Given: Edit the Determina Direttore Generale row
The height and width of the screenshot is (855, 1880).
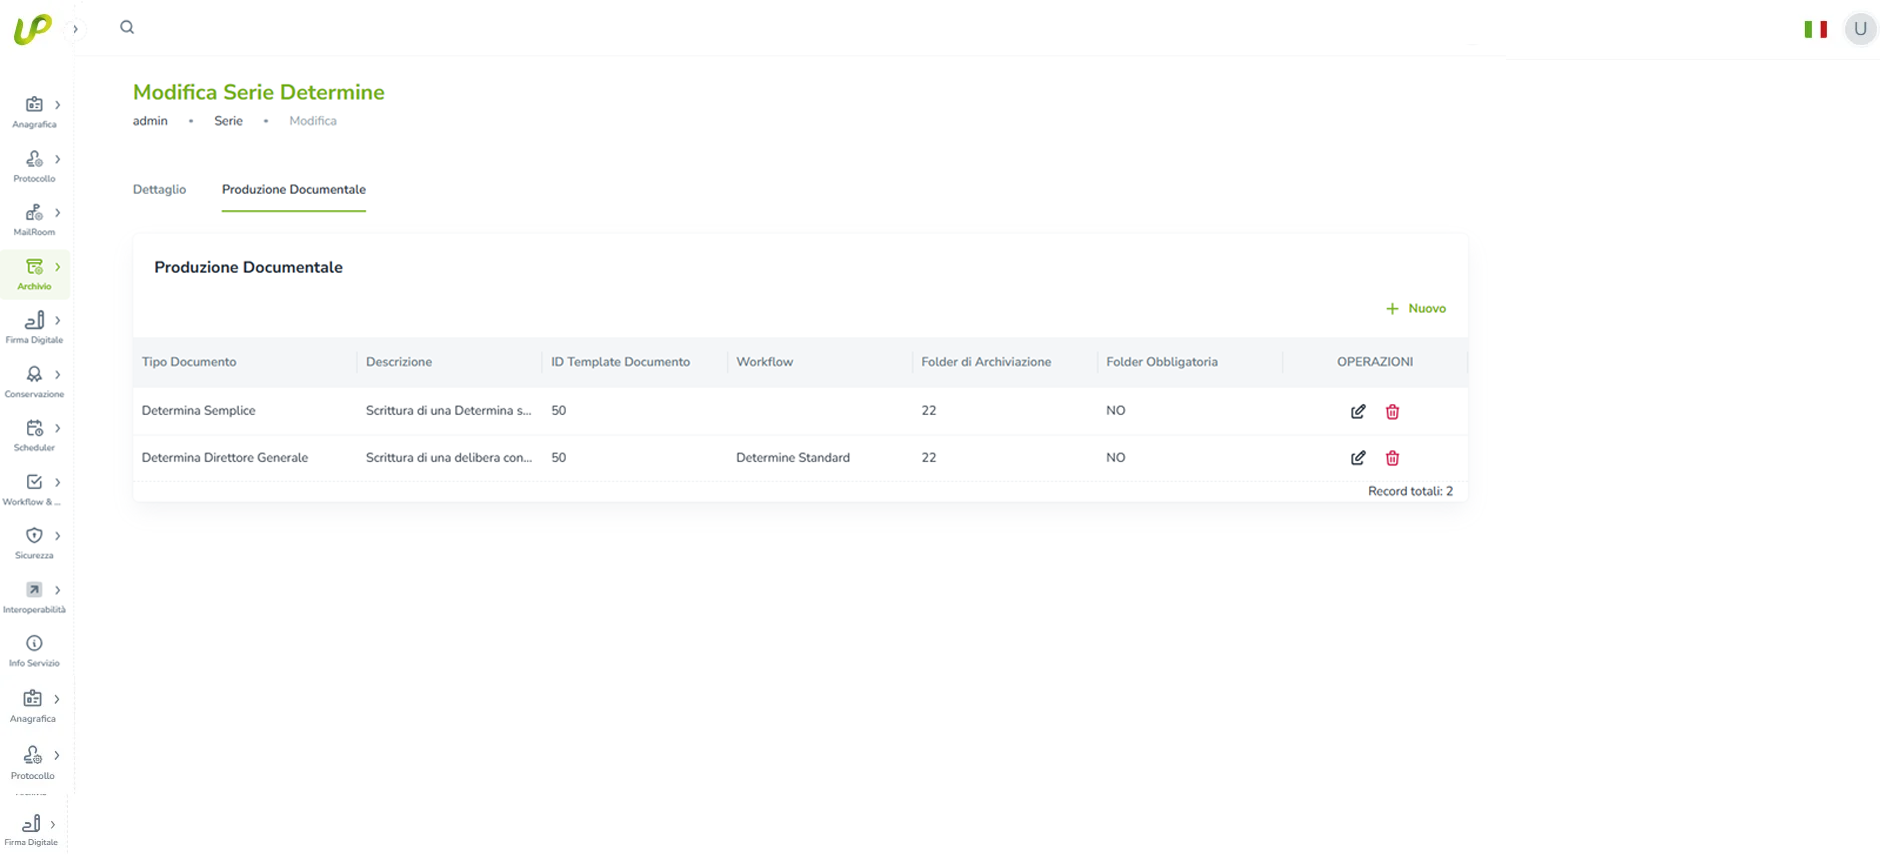Looking at the screenshot, I should [x=1357, y=458].
